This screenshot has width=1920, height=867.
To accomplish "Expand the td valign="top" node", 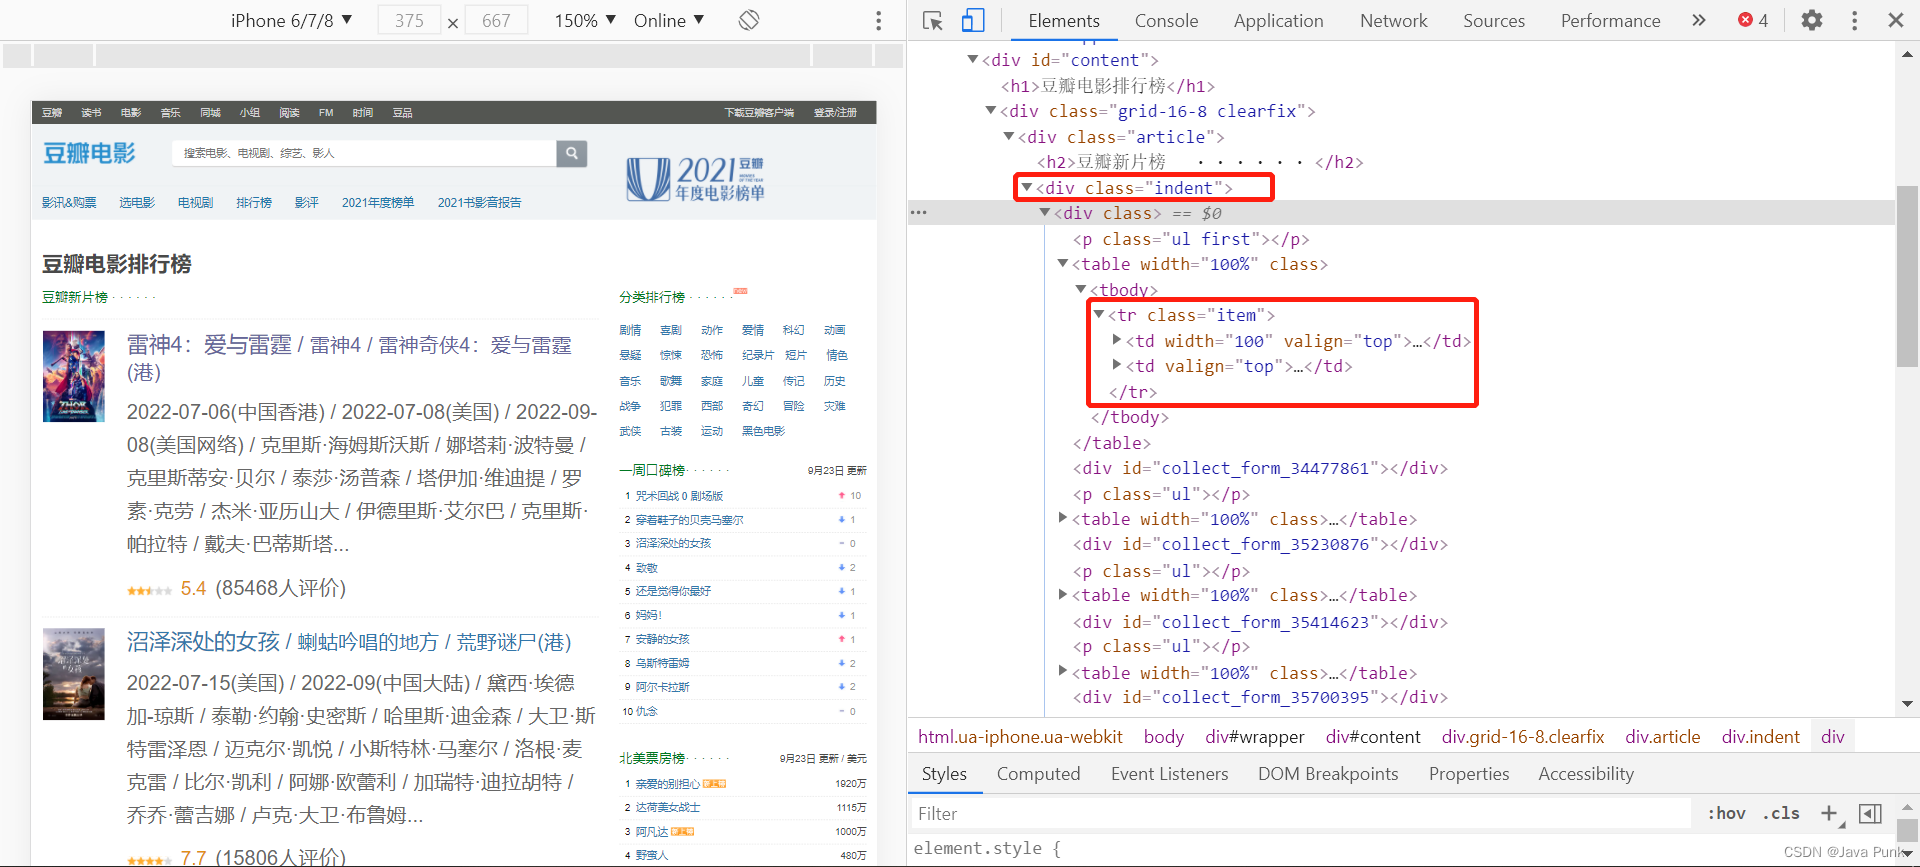I will (1117, 365).
